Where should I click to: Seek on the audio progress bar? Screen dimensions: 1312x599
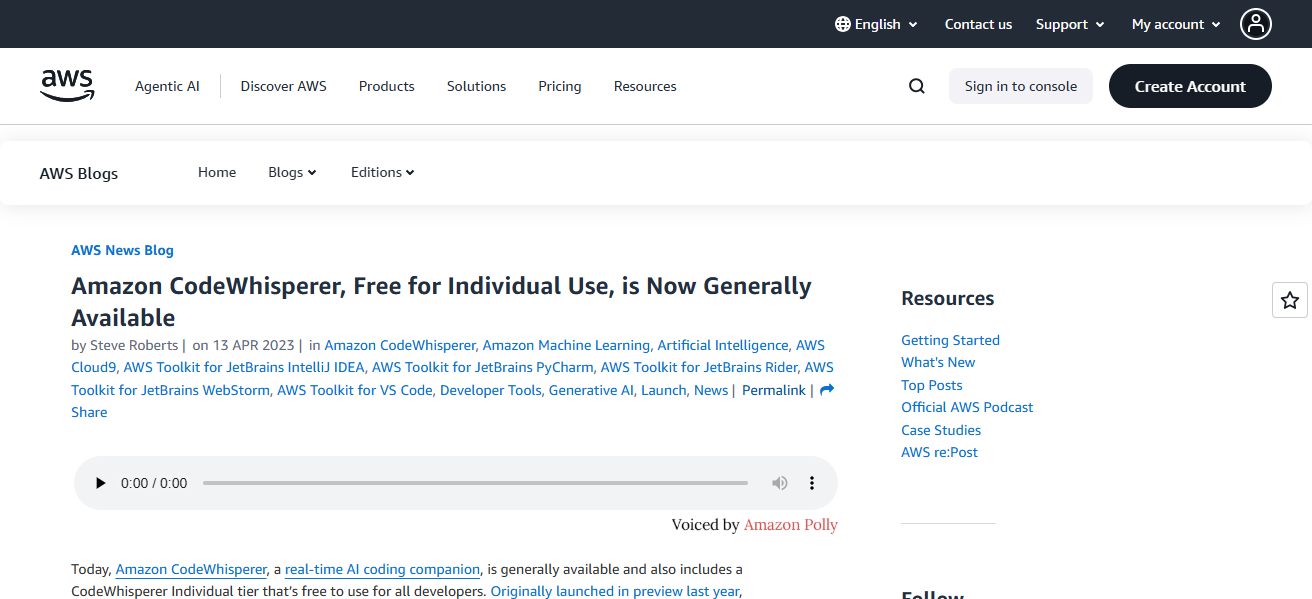click(475, 483)
